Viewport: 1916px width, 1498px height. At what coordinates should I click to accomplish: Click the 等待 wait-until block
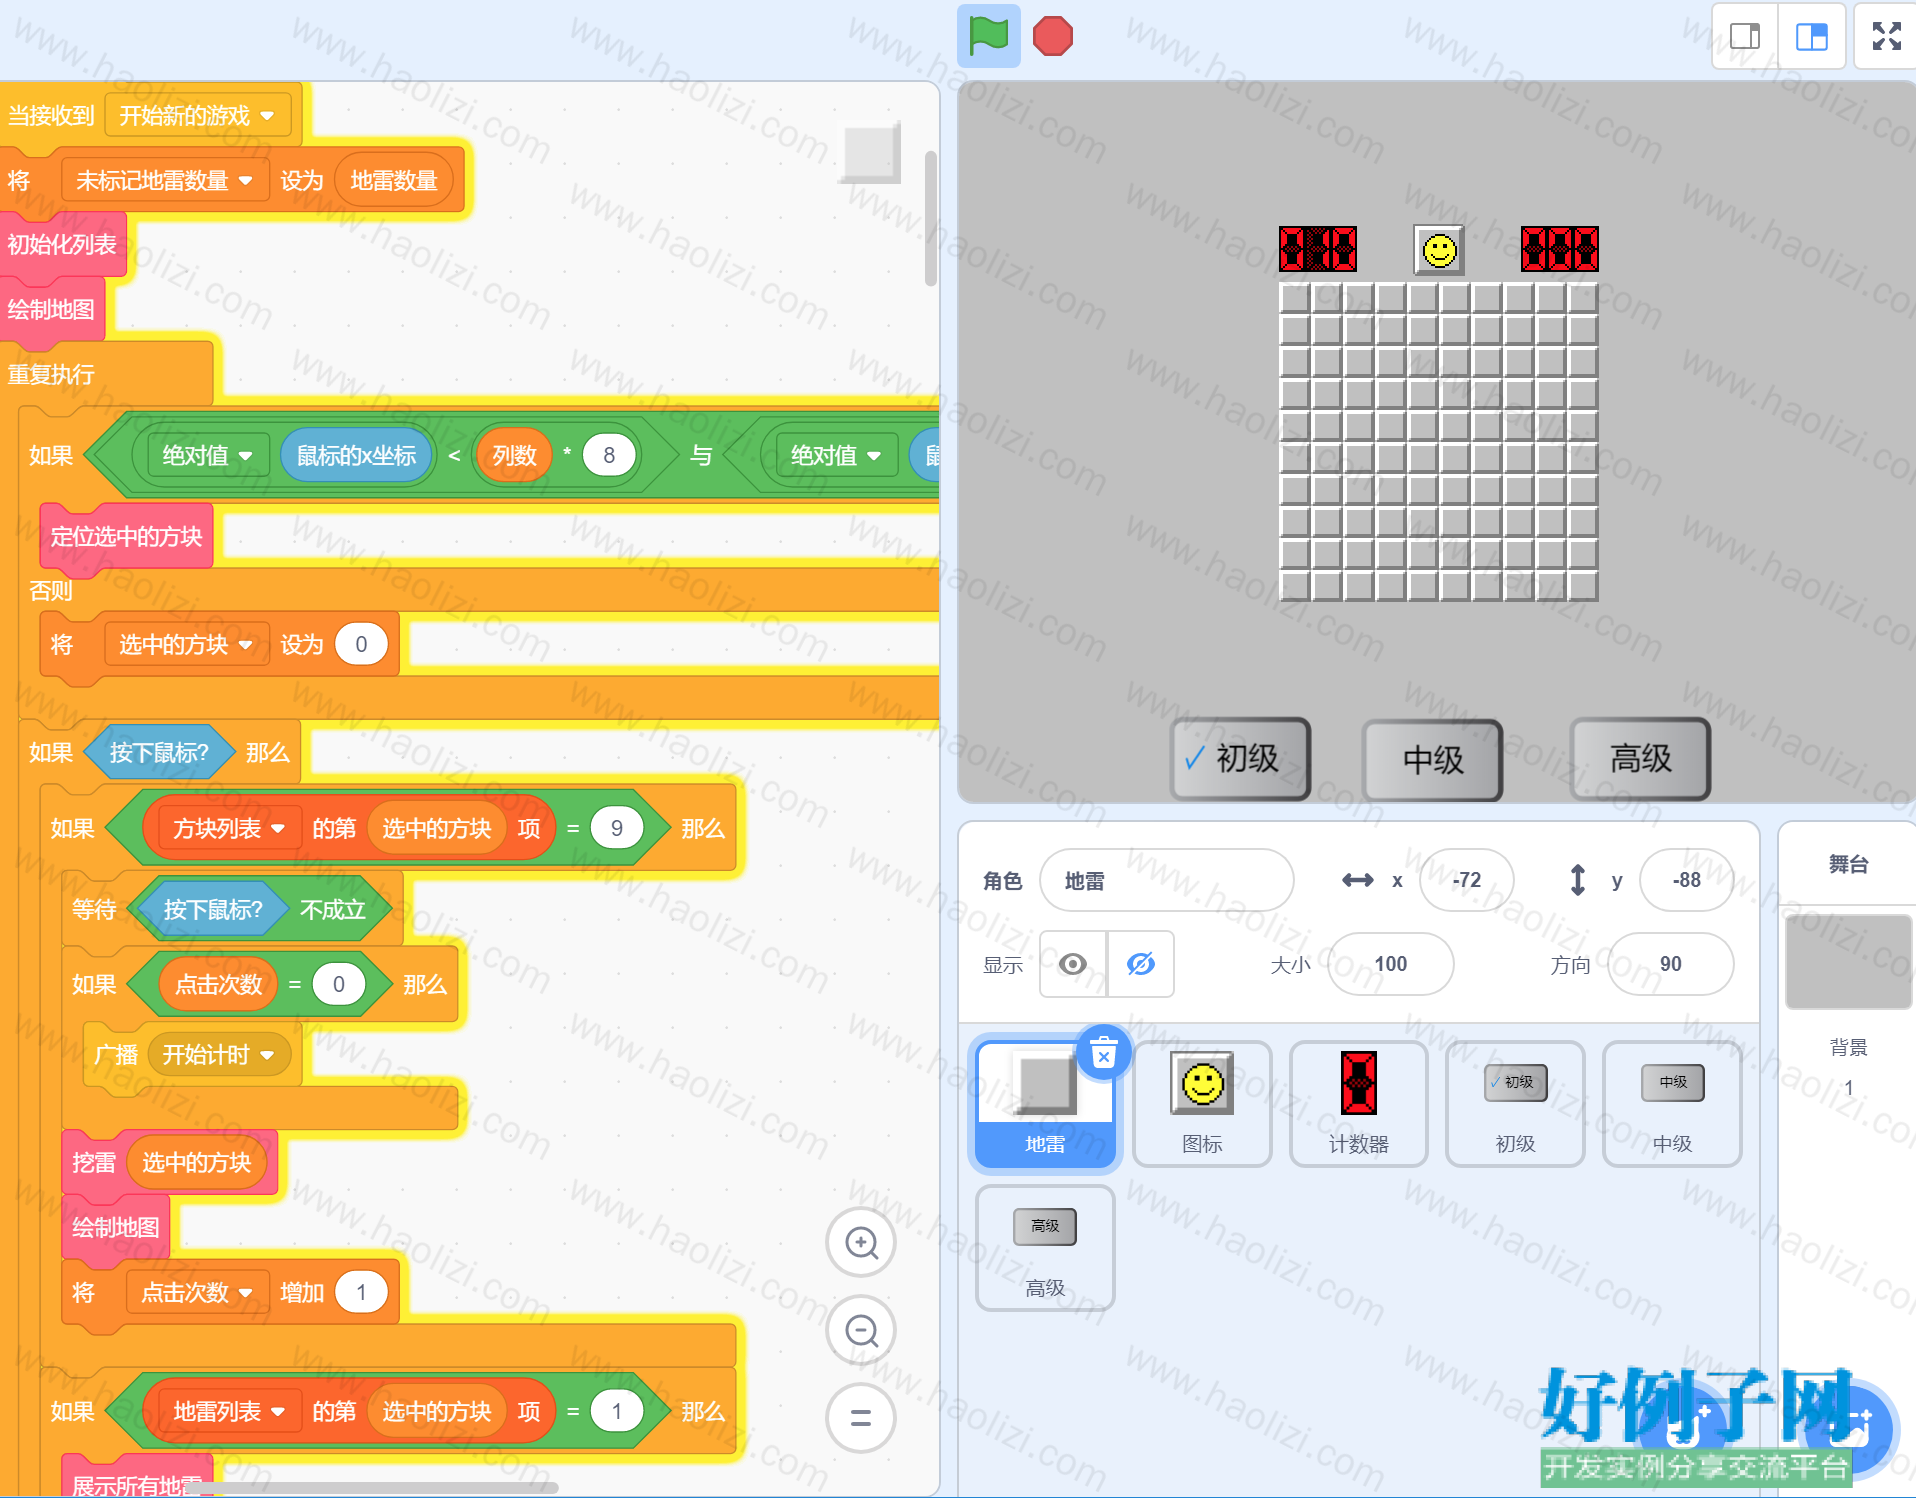(x=93, y=910)
